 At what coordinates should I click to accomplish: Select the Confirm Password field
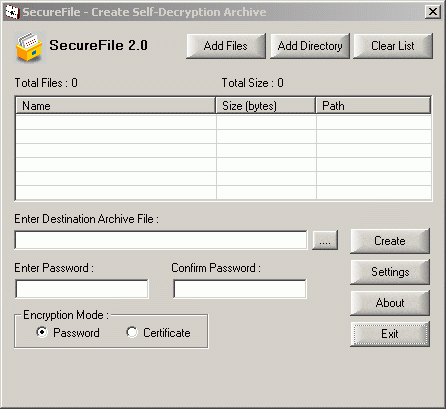click(240, 289)
